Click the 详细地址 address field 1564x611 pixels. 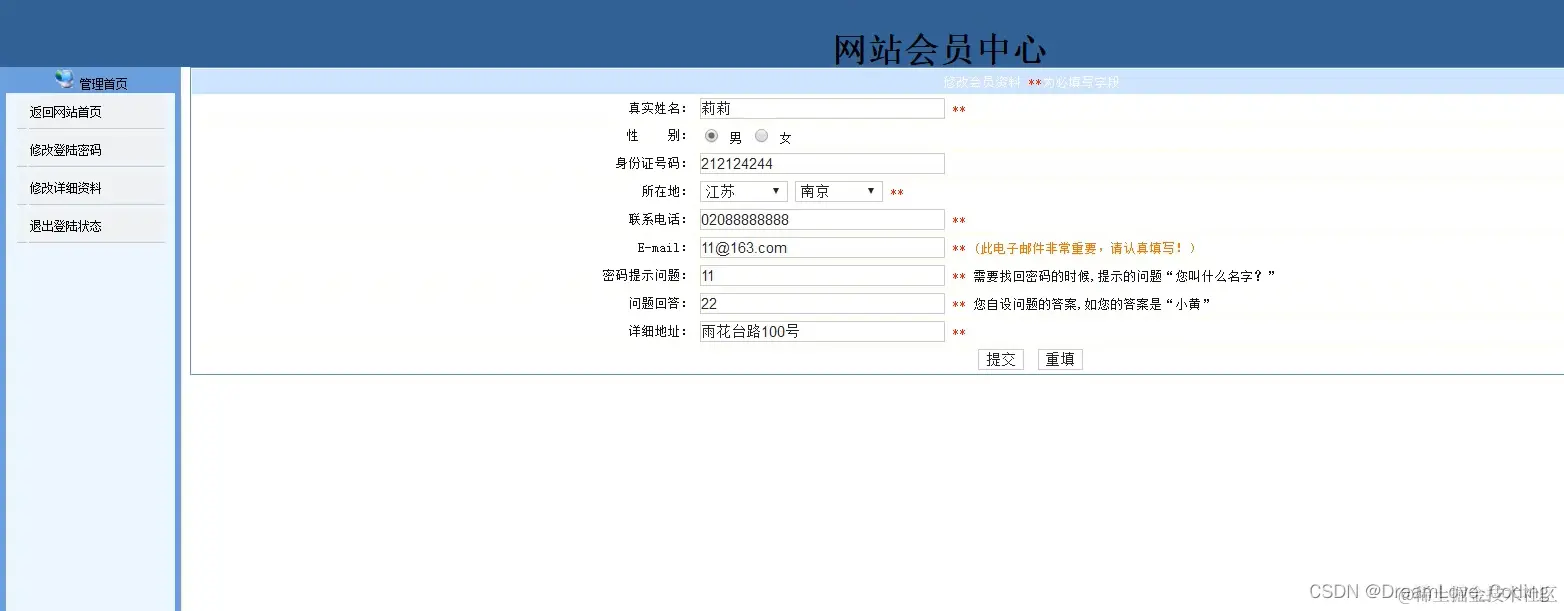tap(820, 331)
